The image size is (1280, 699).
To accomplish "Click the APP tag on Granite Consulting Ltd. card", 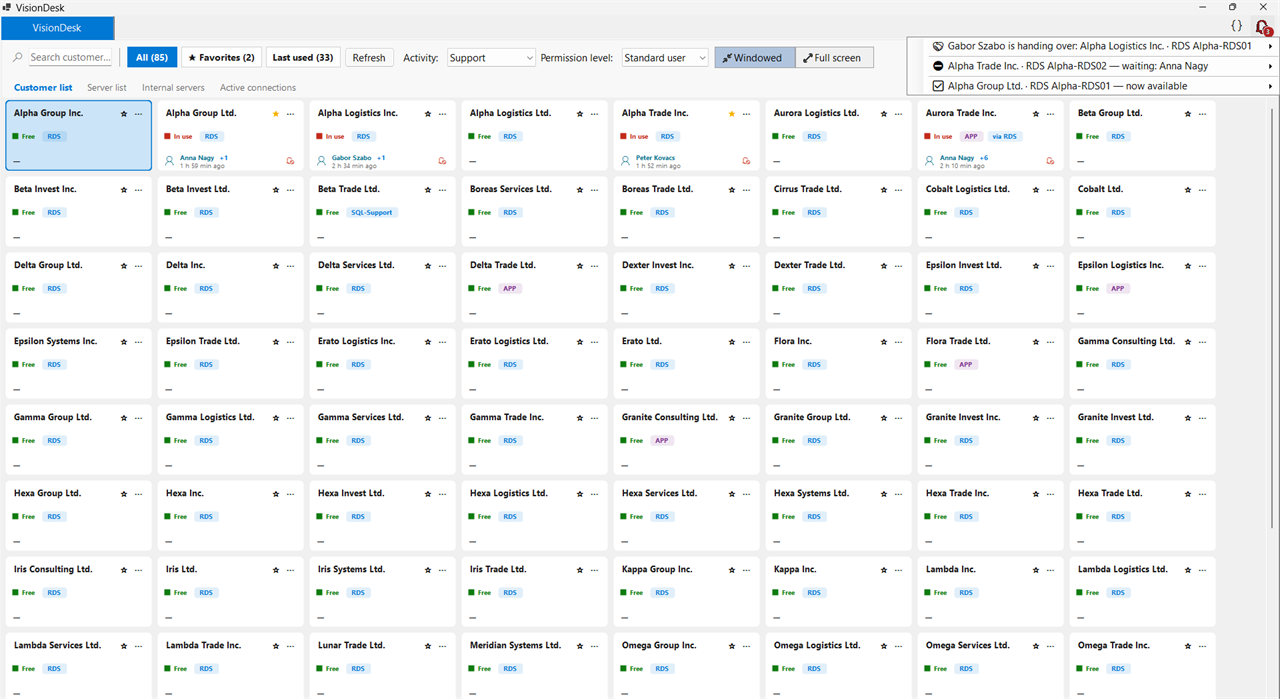I will pos(662,440).
